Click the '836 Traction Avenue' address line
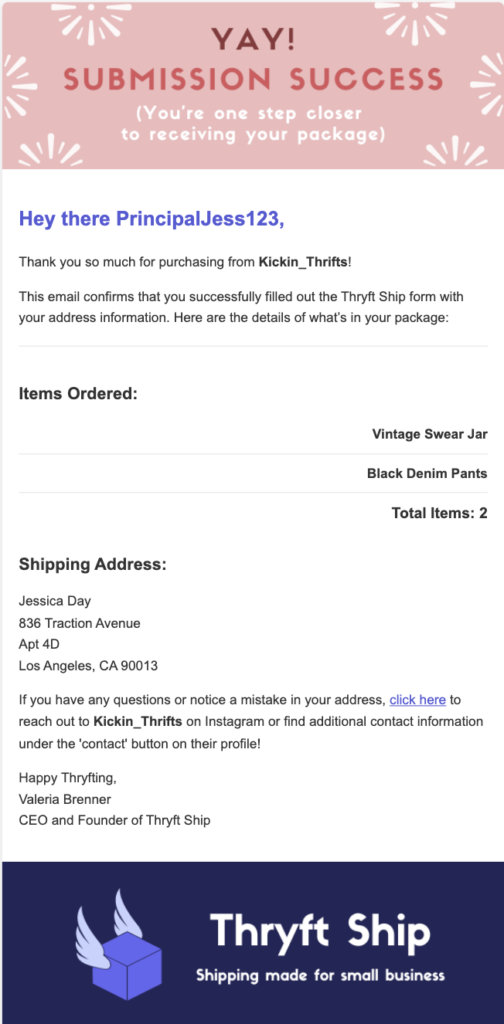 (80, 623)
